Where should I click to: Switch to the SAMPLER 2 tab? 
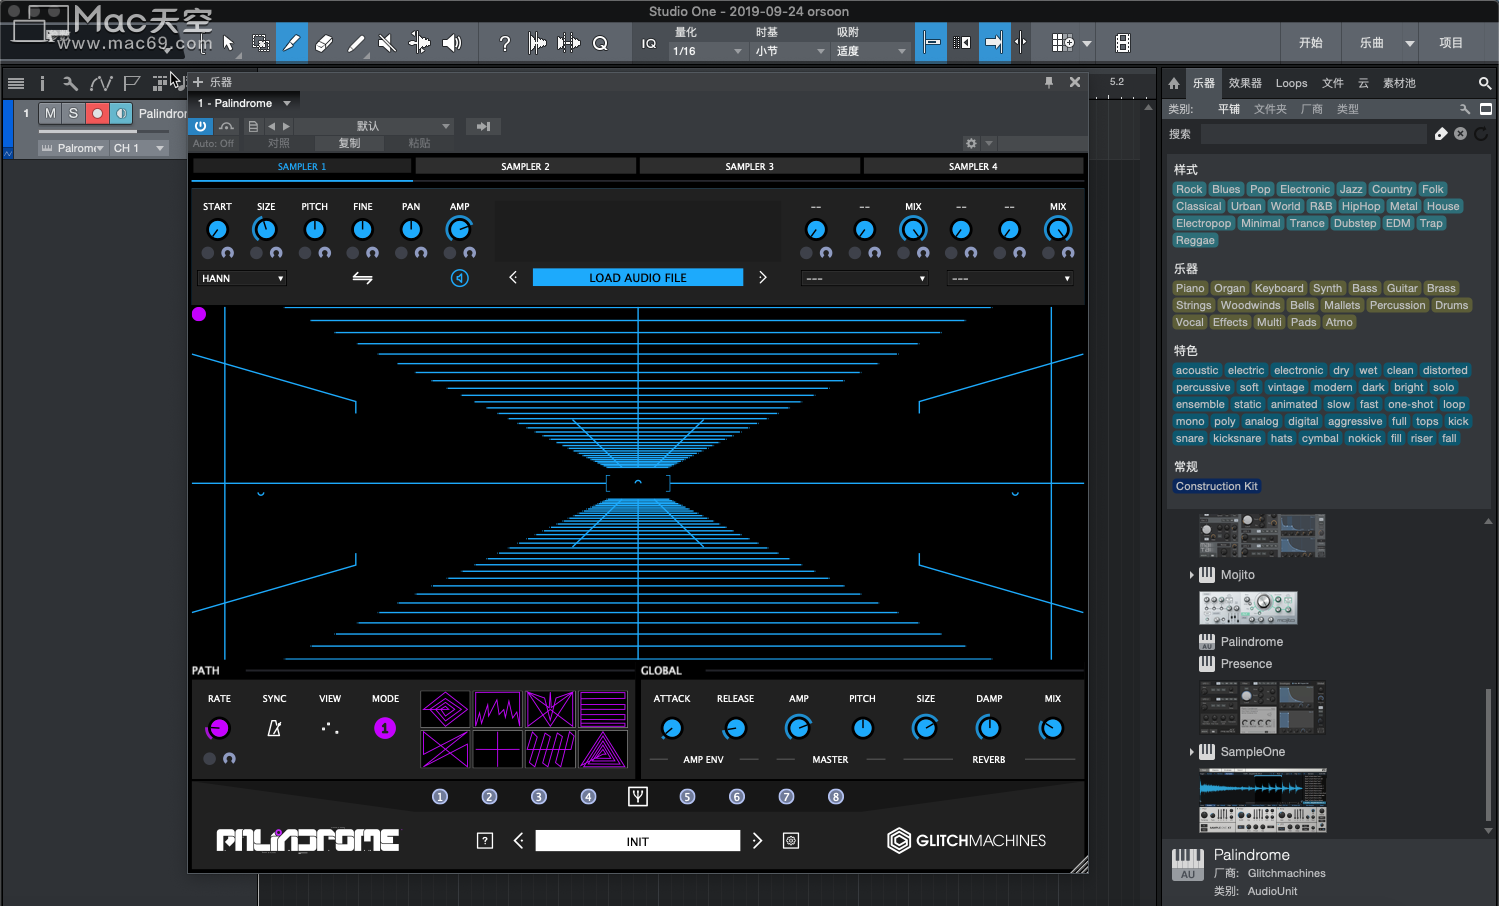click(525, 166)
